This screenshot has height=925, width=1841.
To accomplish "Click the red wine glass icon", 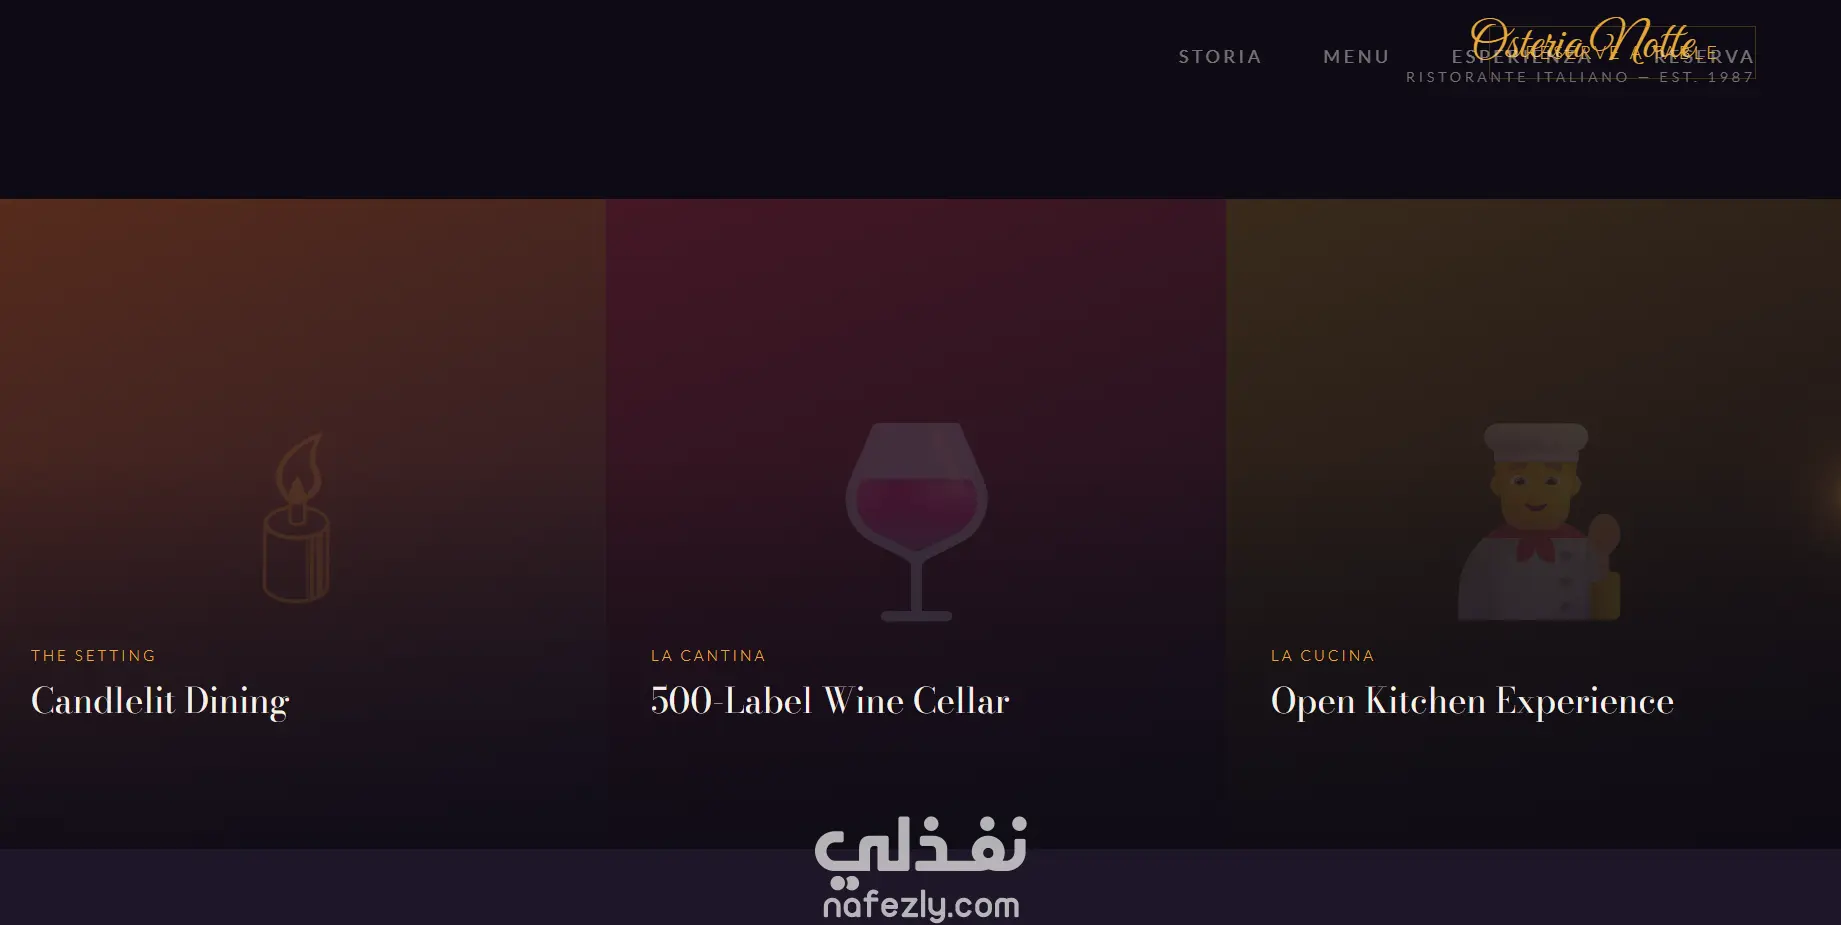I will tap(916, 521).
